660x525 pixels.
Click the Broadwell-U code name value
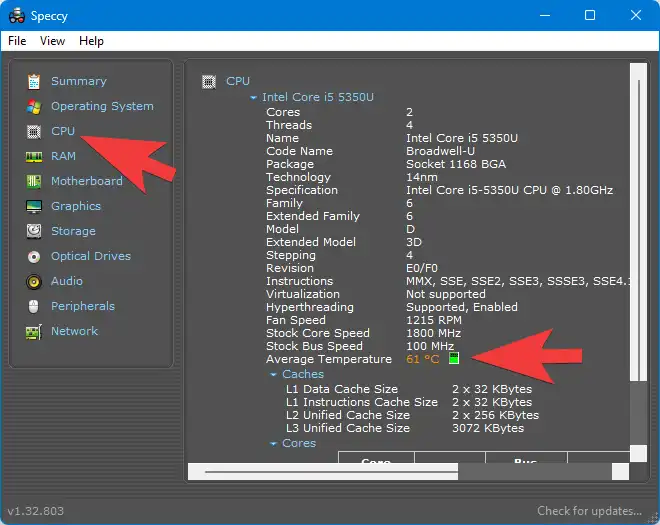pos(440,151)
